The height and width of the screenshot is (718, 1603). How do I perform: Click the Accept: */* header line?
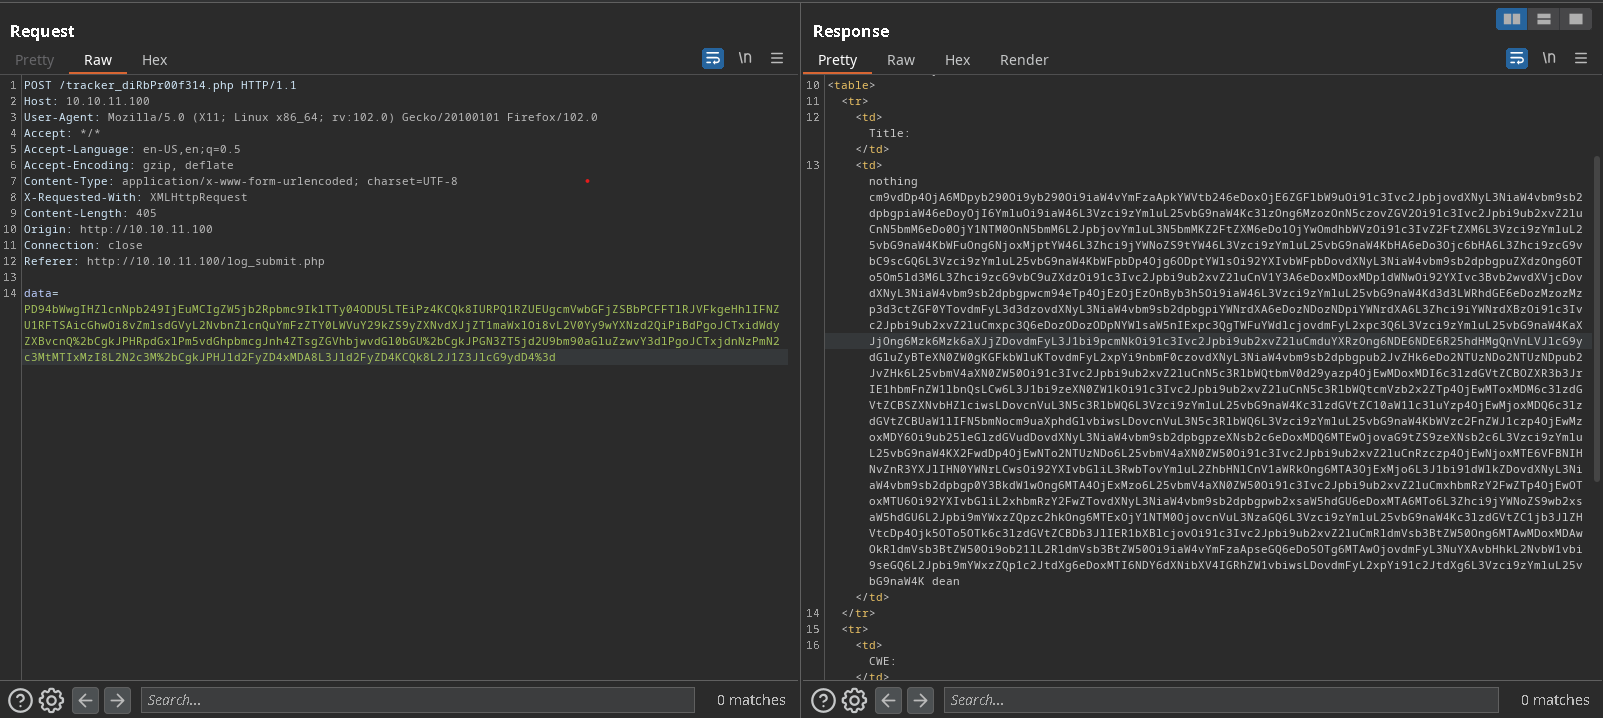(62, 133)
